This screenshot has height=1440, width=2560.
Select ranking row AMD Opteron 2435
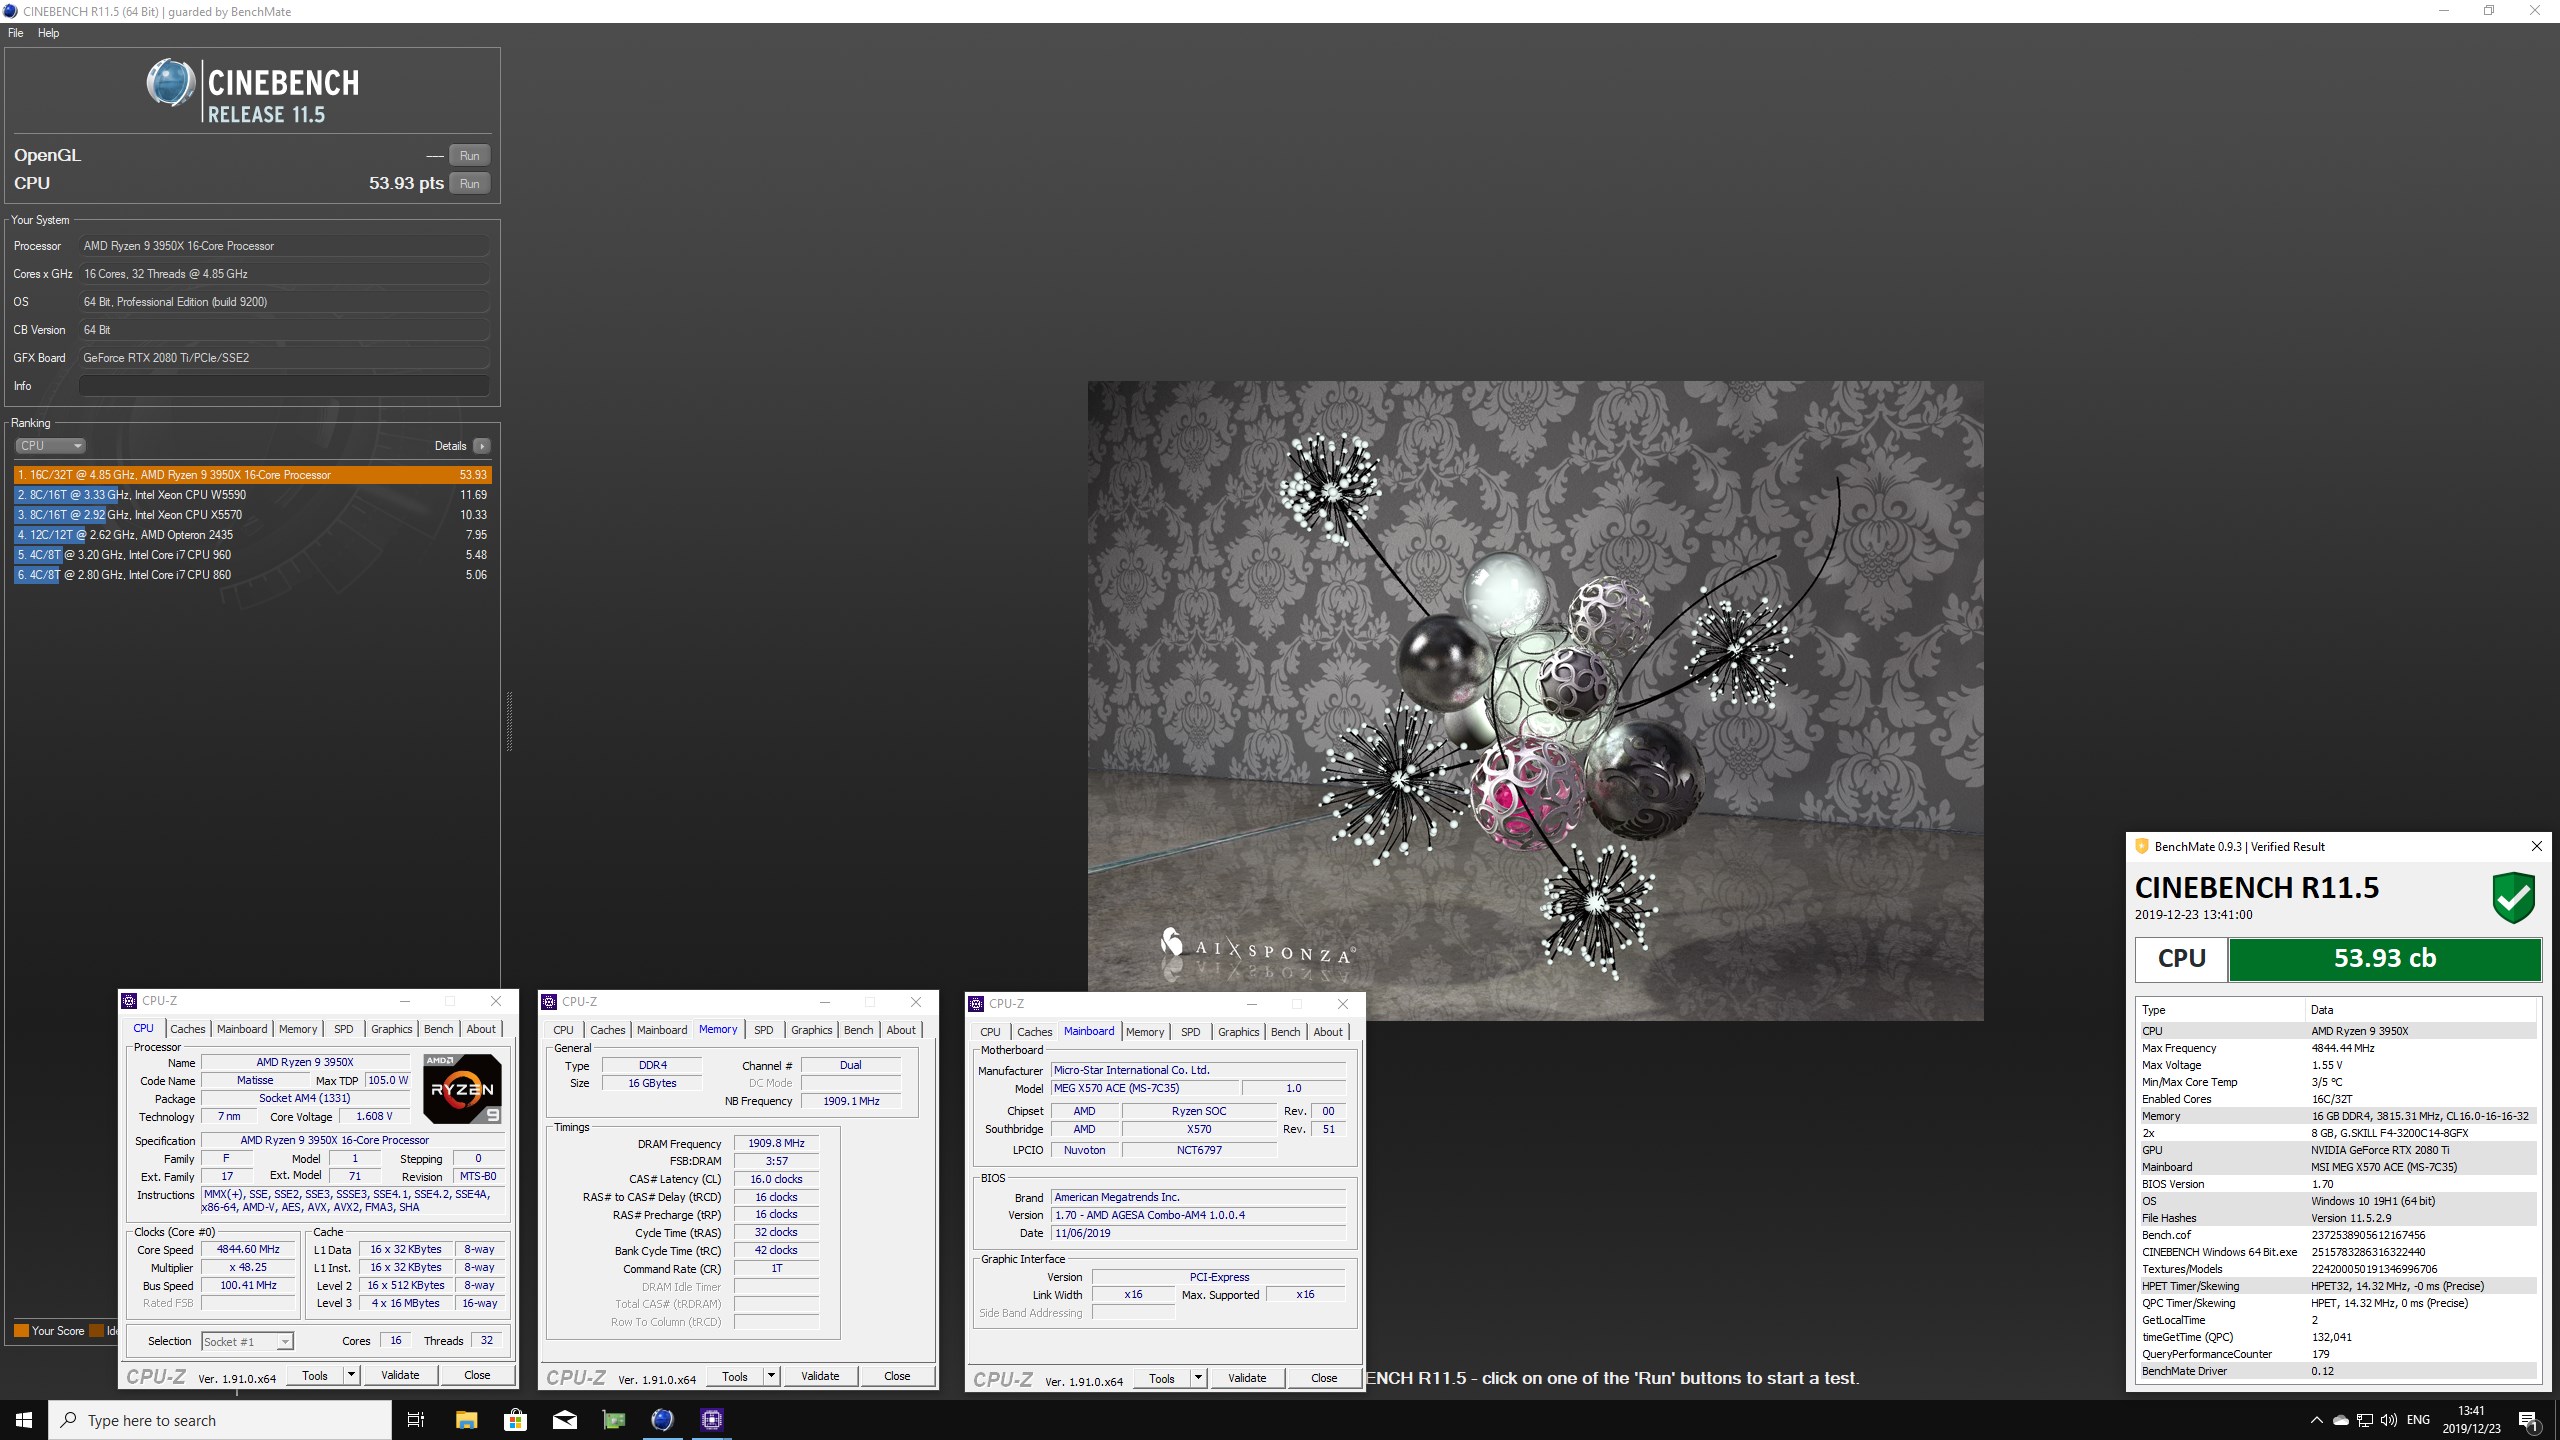coord(252,535)
